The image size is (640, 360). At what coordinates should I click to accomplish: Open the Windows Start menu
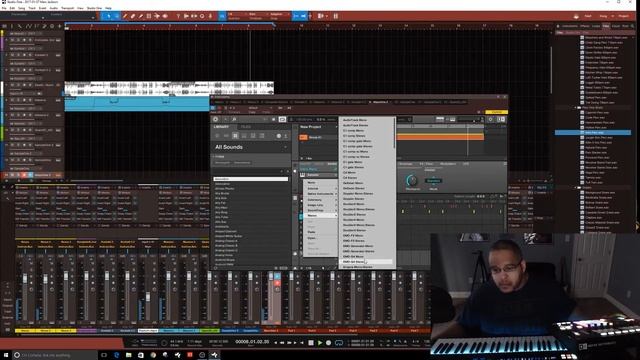6,355
